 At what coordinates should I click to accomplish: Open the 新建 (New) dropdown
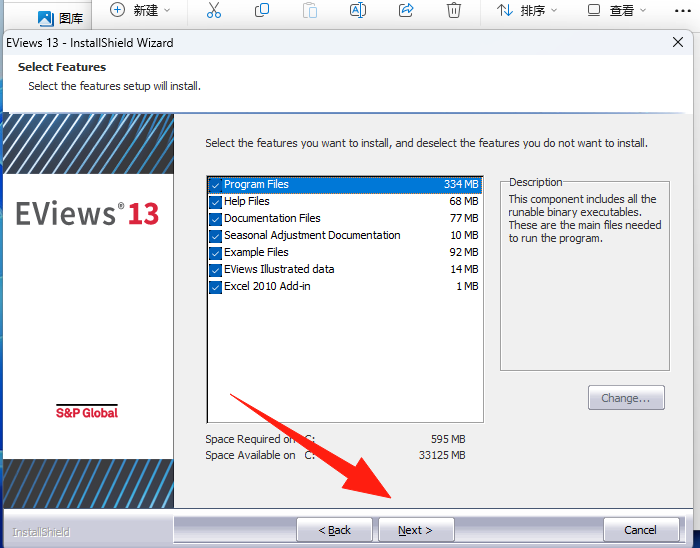[140, 11]
